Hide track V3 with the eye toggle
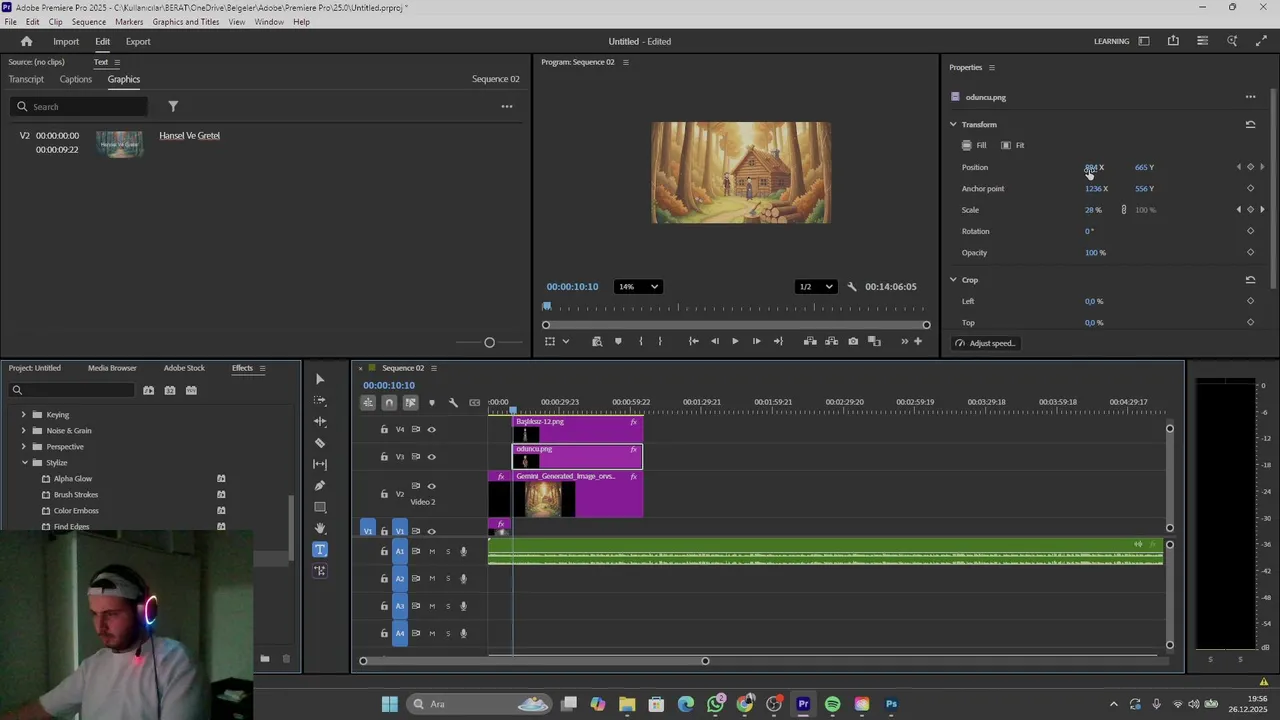 pyautogui.click(x=432, y=457)
